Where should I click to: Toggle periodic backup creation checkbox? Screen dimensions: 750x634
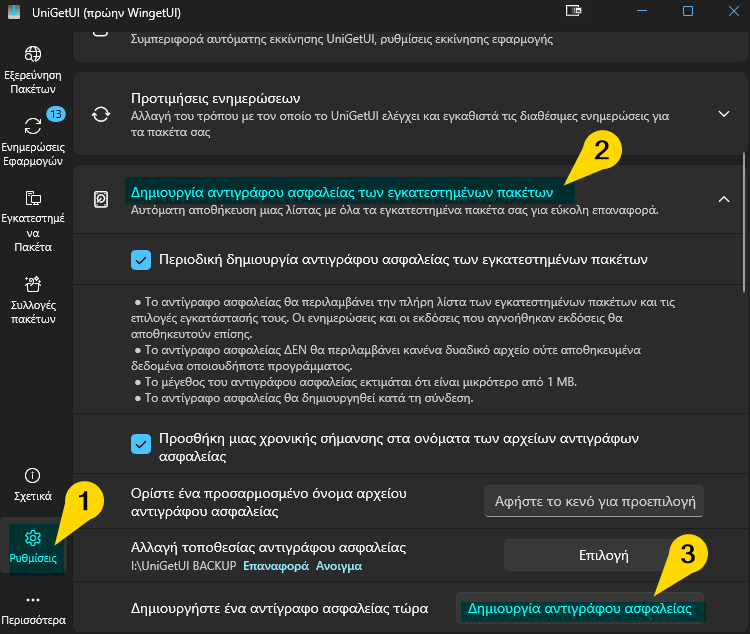pos(141,260)
